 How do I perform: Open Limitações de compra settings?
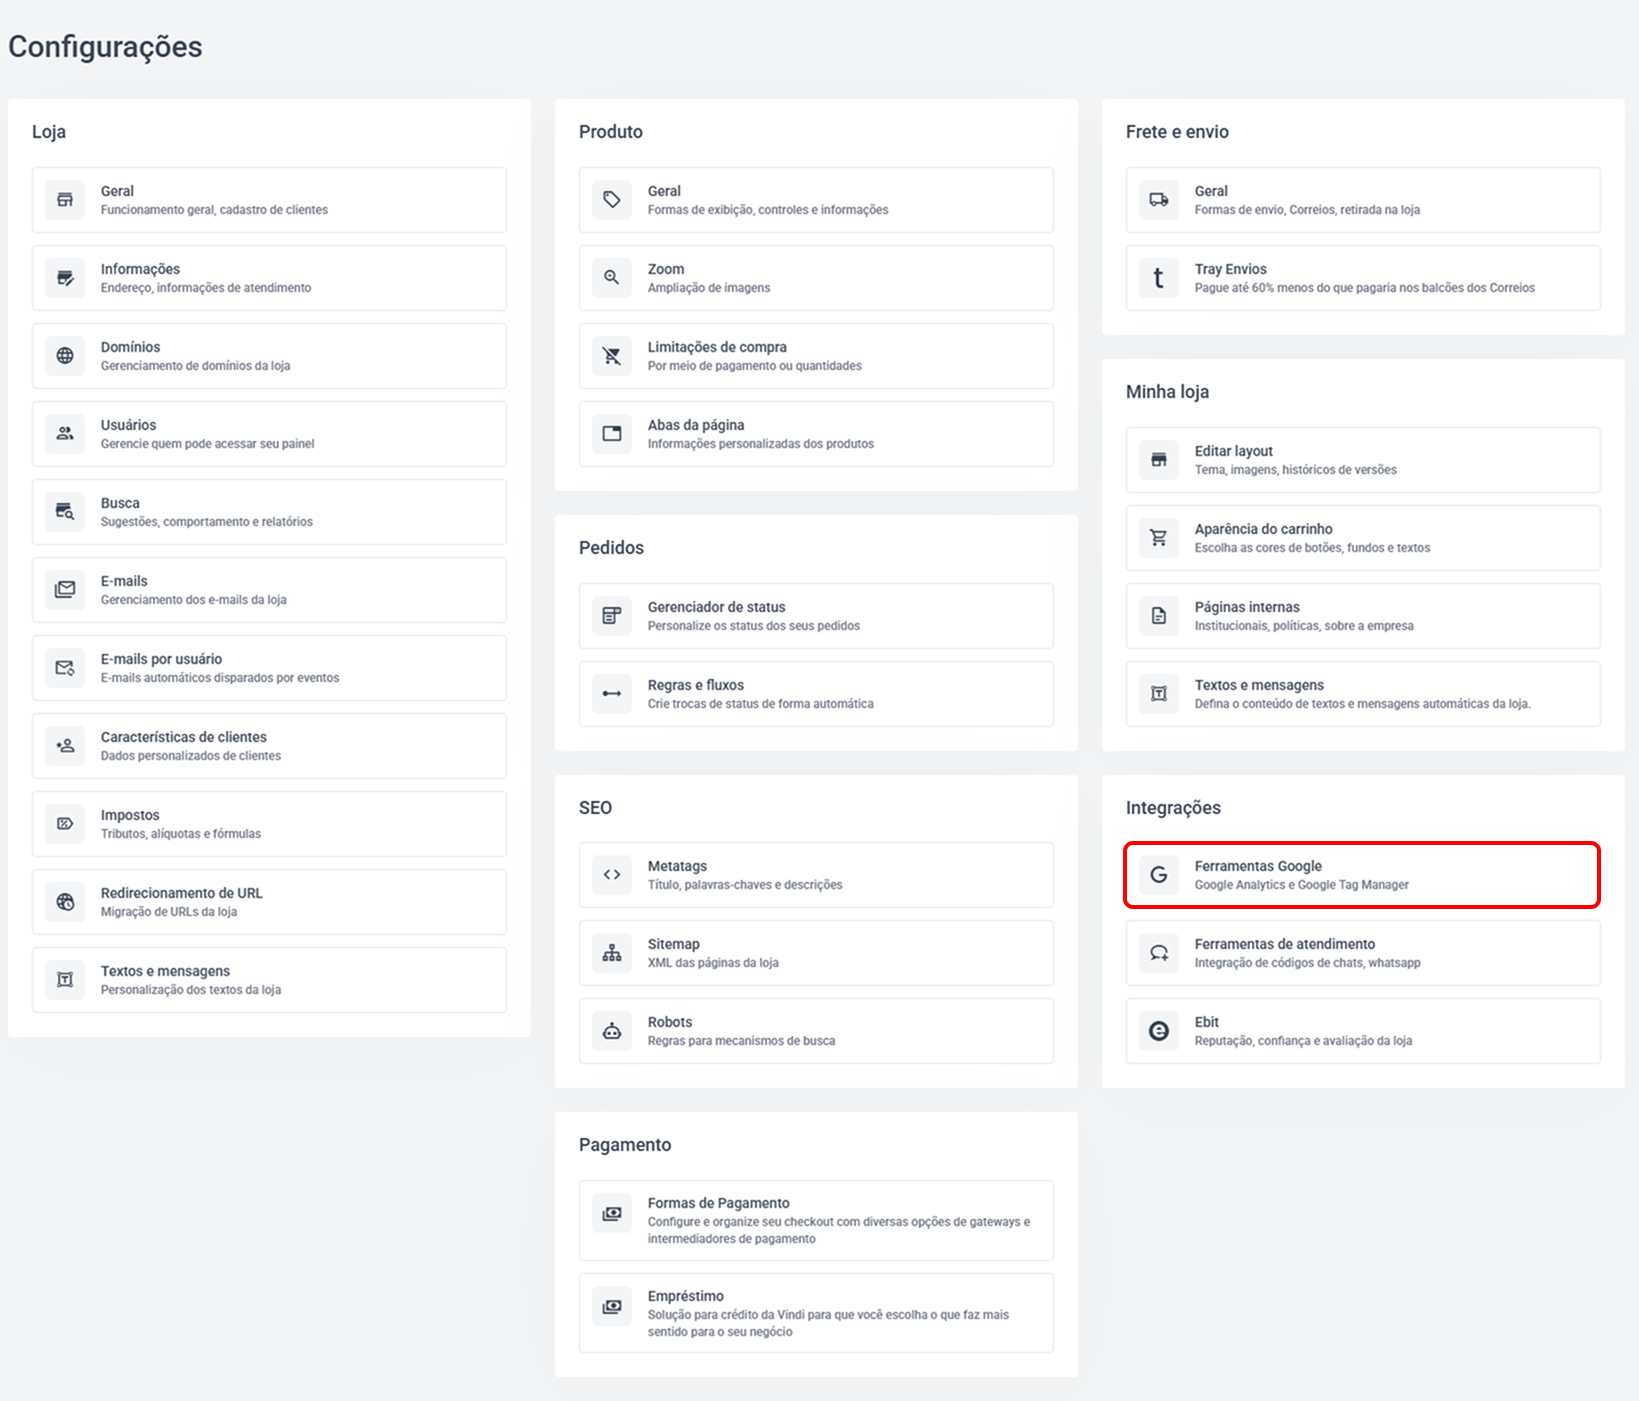816,356
